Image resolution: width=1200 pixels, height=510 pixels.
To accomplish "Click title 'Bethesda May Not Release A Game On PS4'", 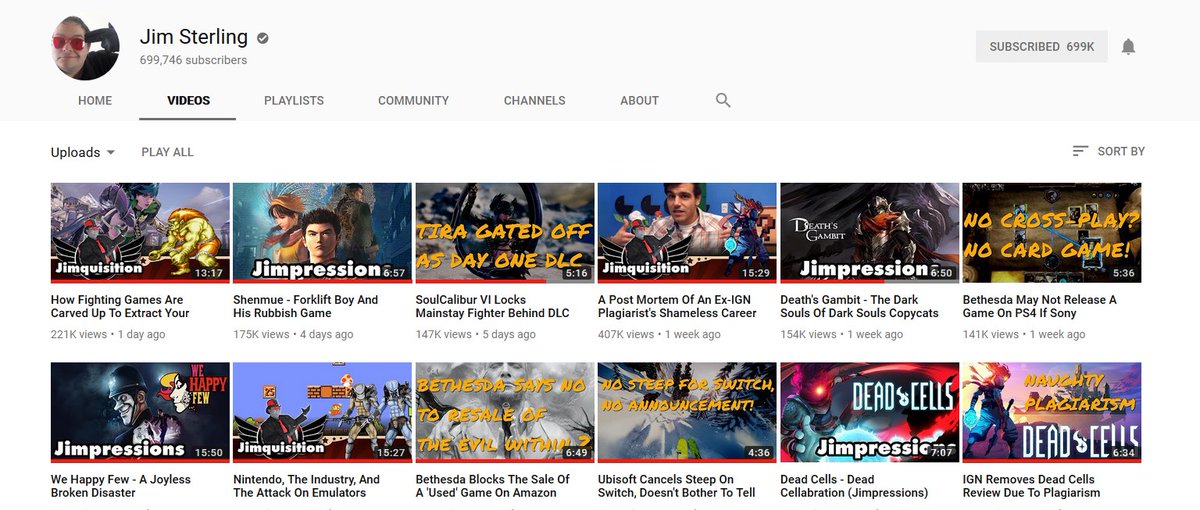I will tap(1040, 306).
